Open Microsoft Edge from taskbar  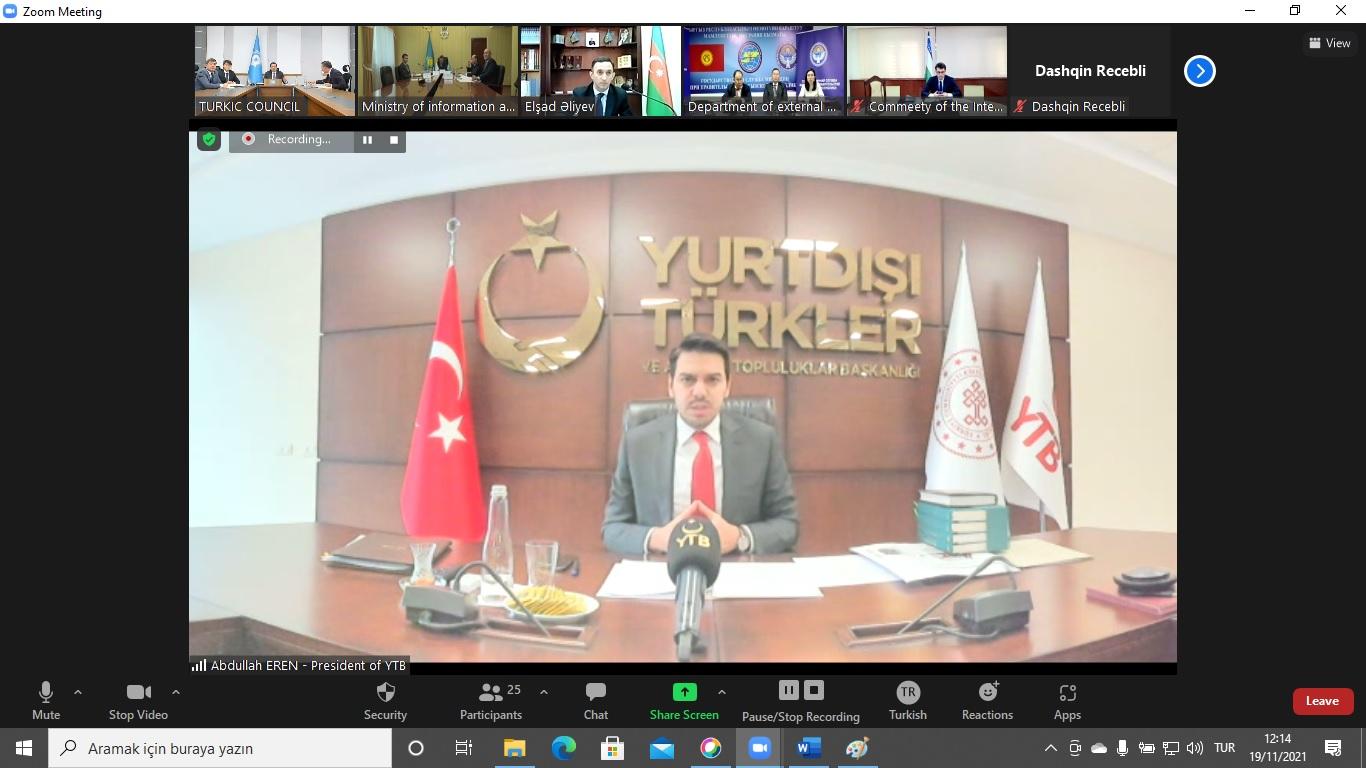pyautogui.click(x=564, y=748)
